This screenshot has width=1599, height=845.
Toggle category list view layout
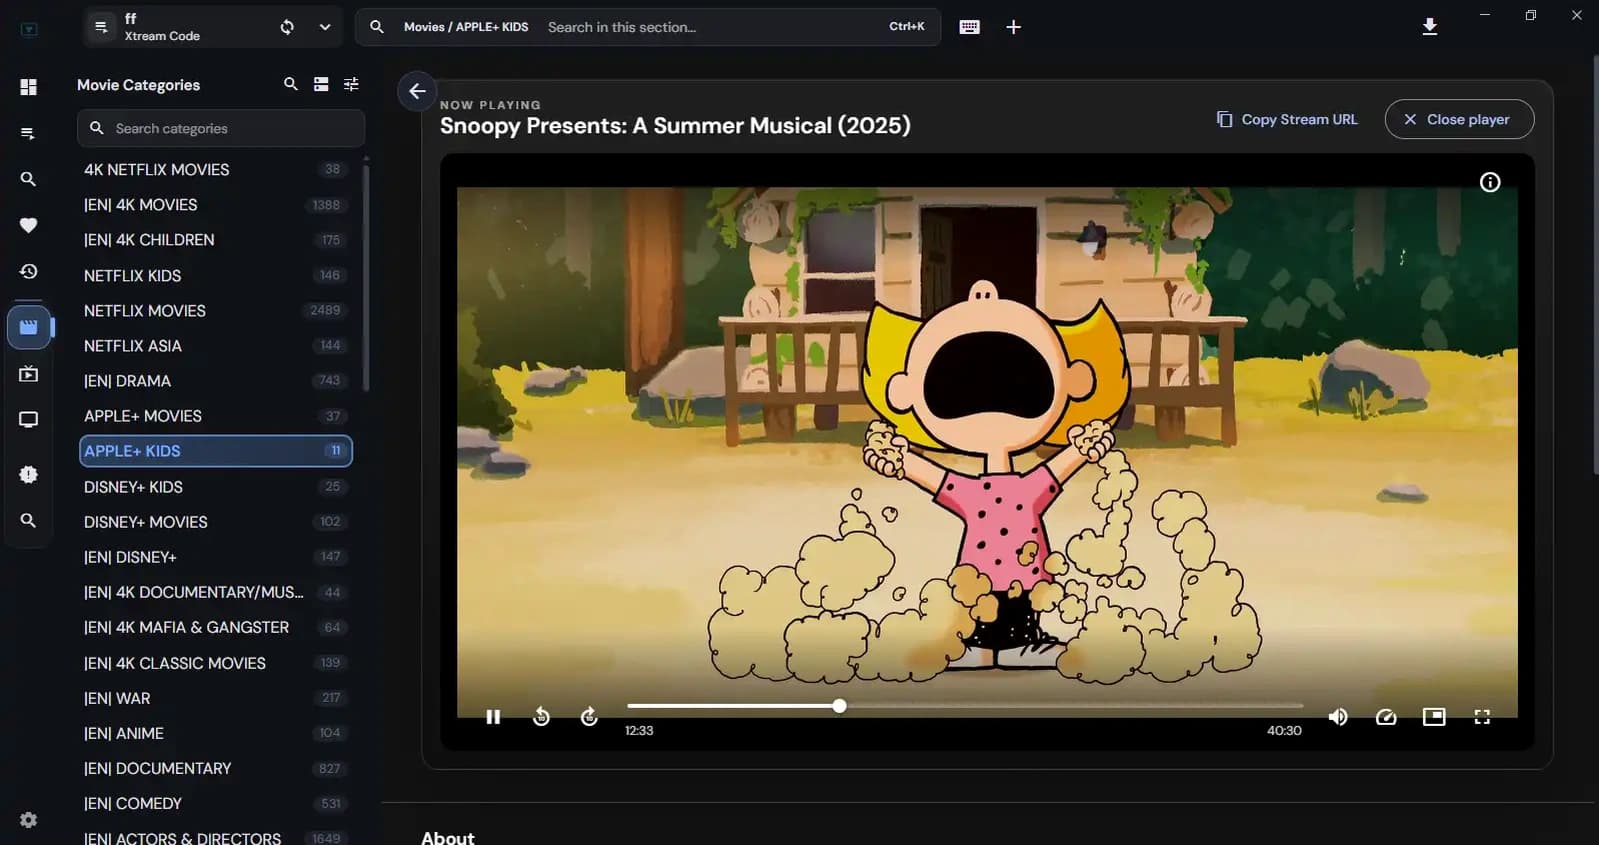click(x=321, y=84)
